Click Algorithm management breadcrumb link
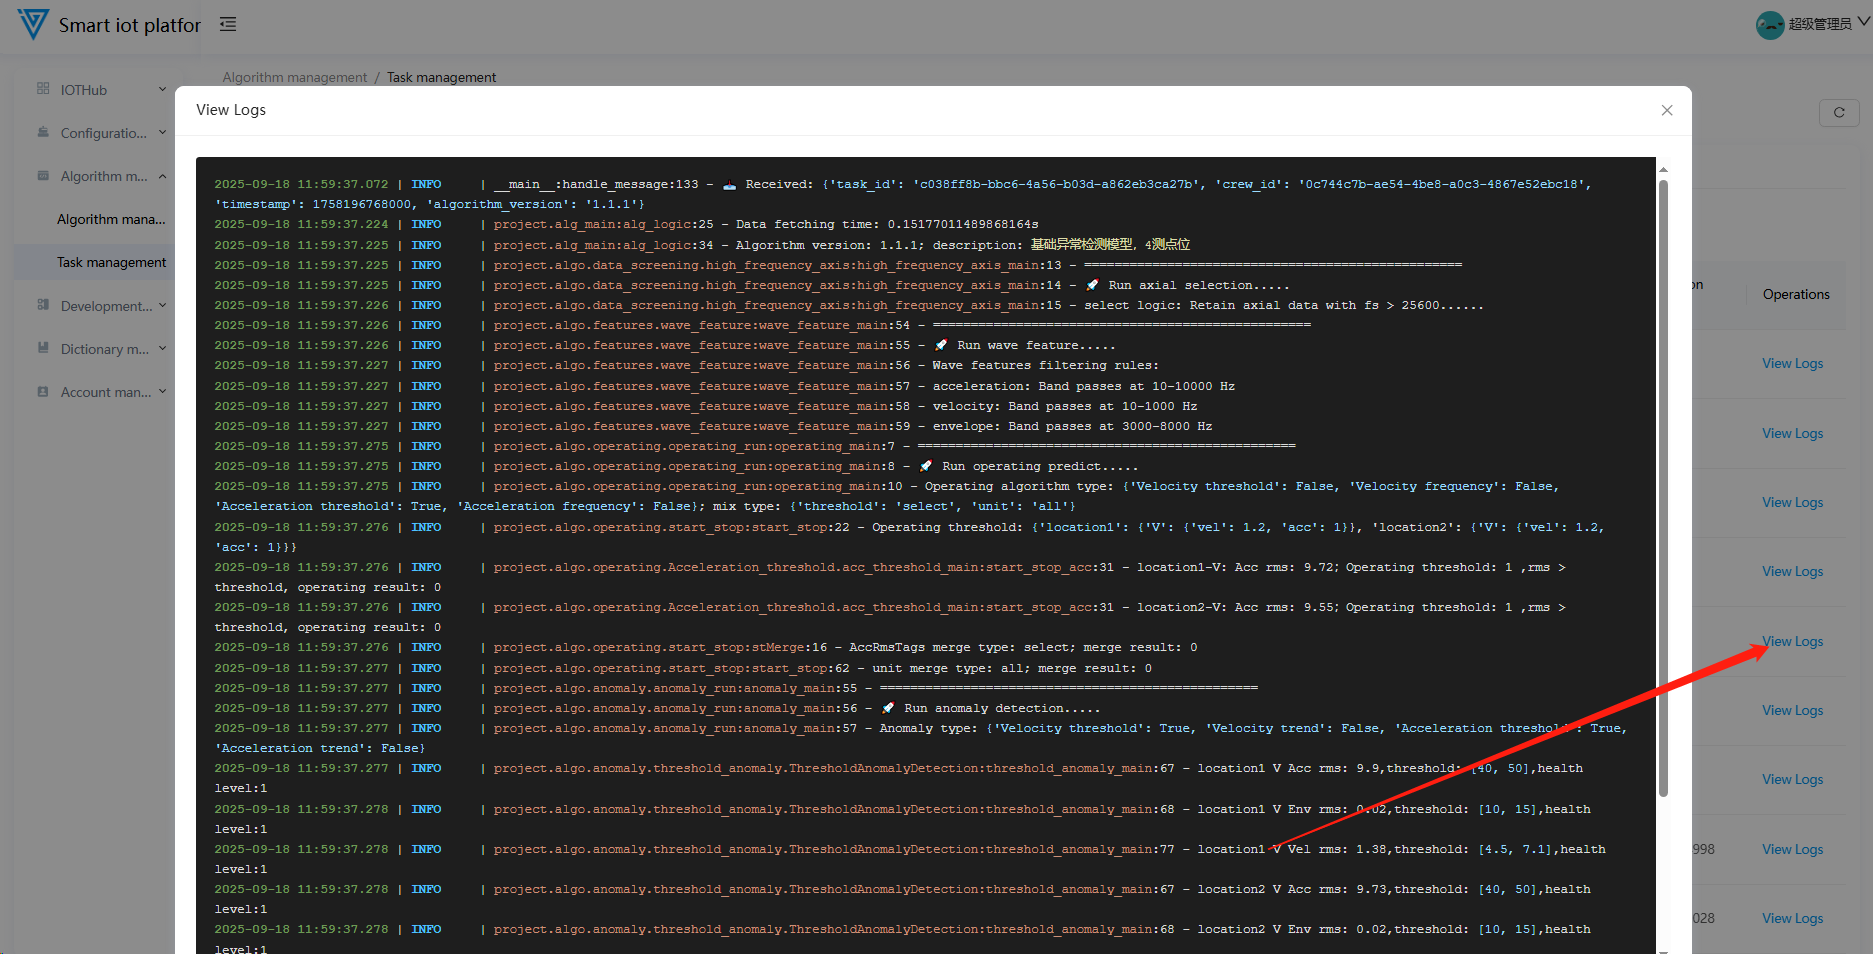 [294, 77]
